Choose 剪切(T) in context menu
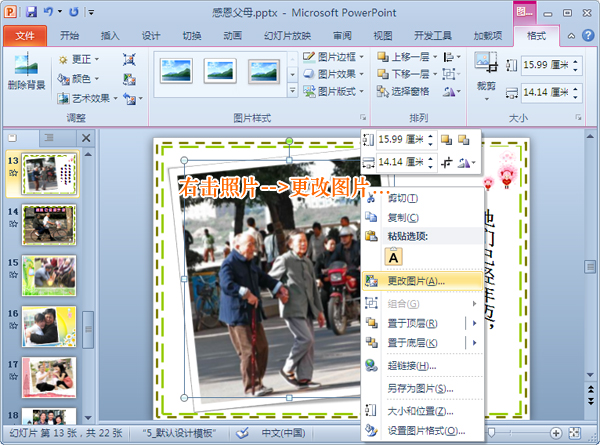Viewport: 600px width, 445px height. [x=422, y=198]
